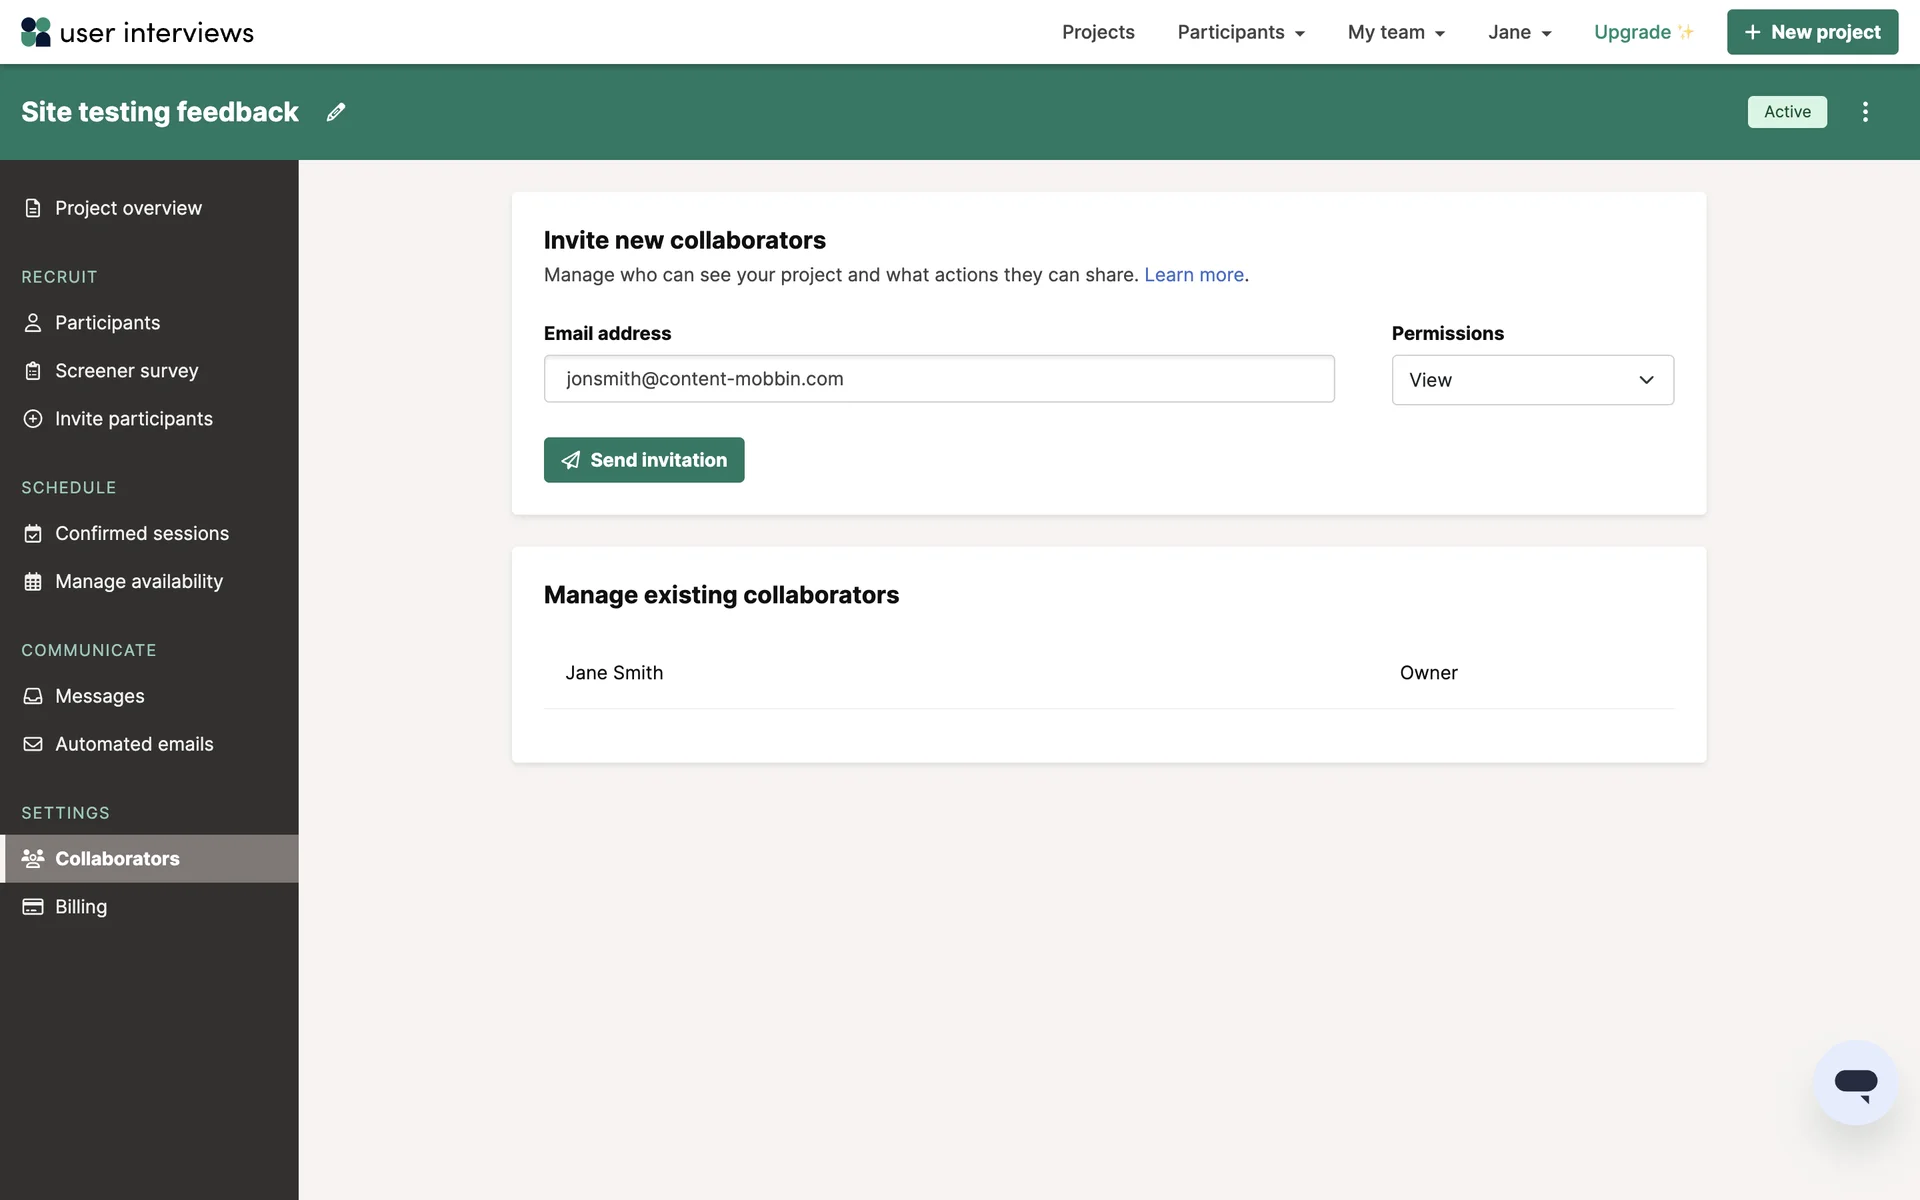Open the Jane account menu
1920x1200 pixels.
[1519, 32]
